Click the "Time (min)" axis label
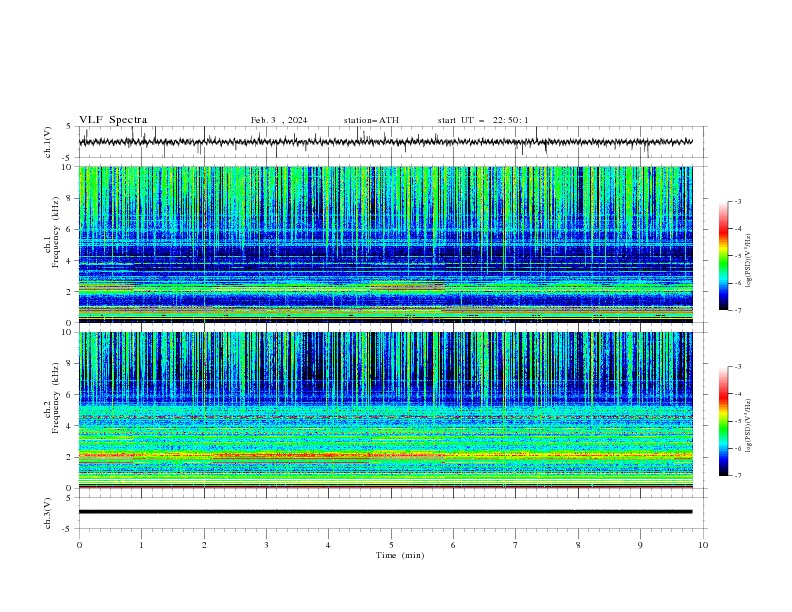The height and width of the screenshot is (612, 792). coord(400,555)
